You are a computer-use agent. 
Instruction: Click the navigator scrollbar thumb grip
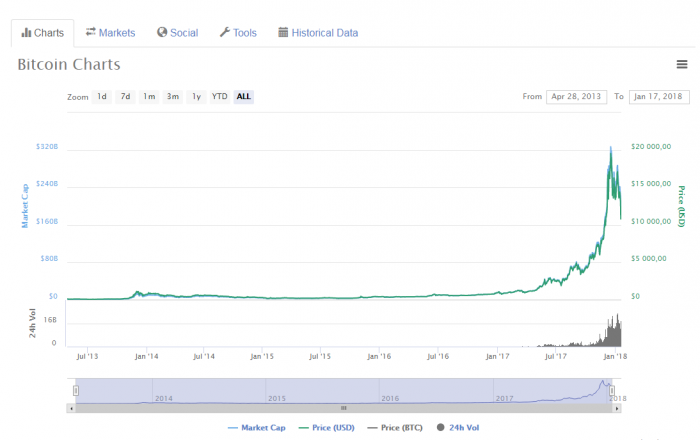tap(344, 408)
